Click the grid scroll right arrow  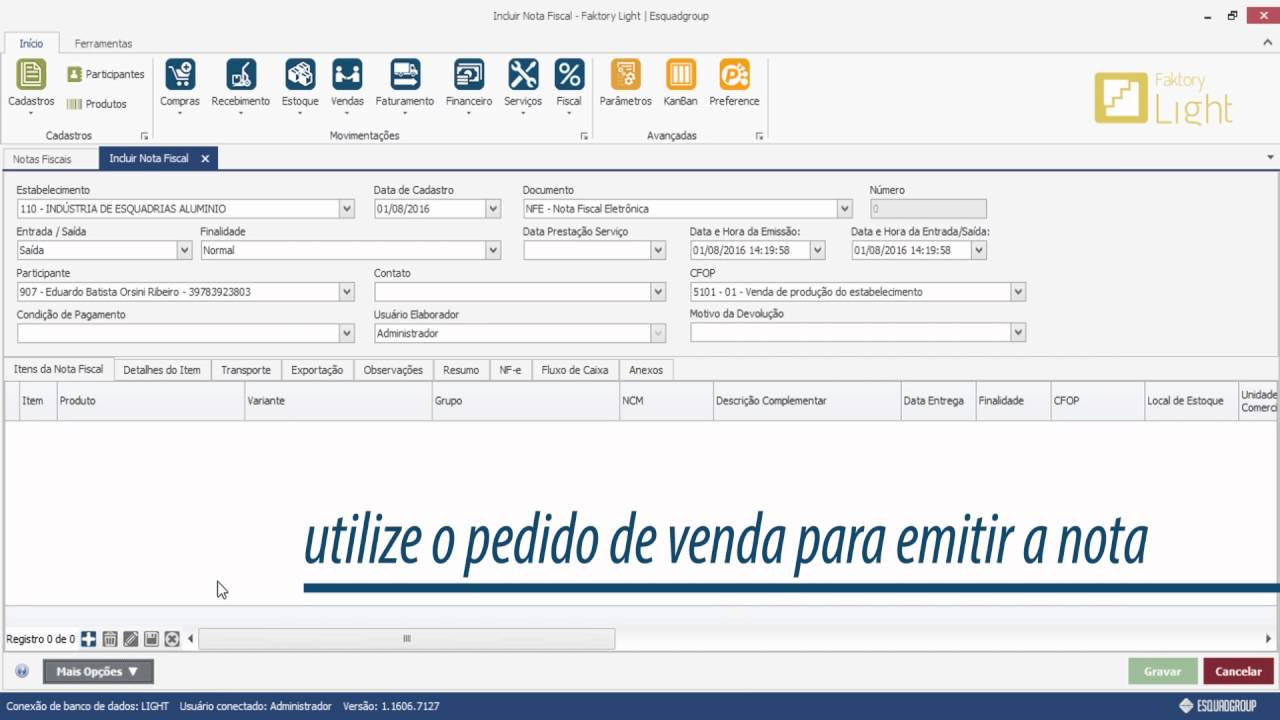coord(1269,639)
